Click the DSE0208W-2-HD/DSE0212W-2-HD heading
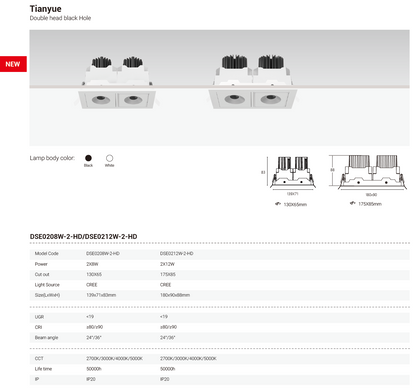 83,236
